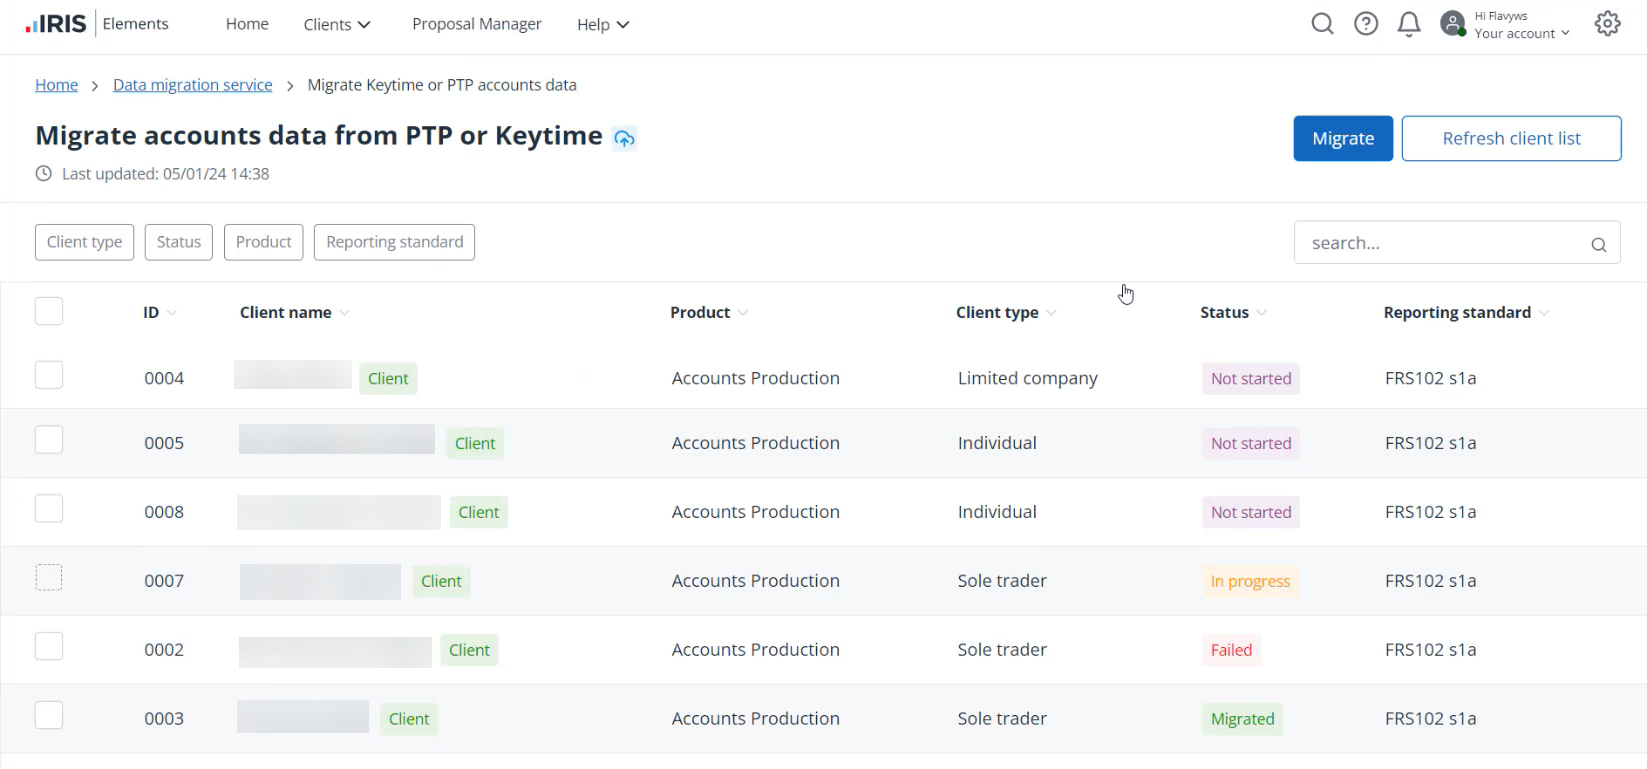Image resolution: width=1647 pixels, height=769 pixels.
Task: Select the checkbox for client 0003
Action: [49, 715]
